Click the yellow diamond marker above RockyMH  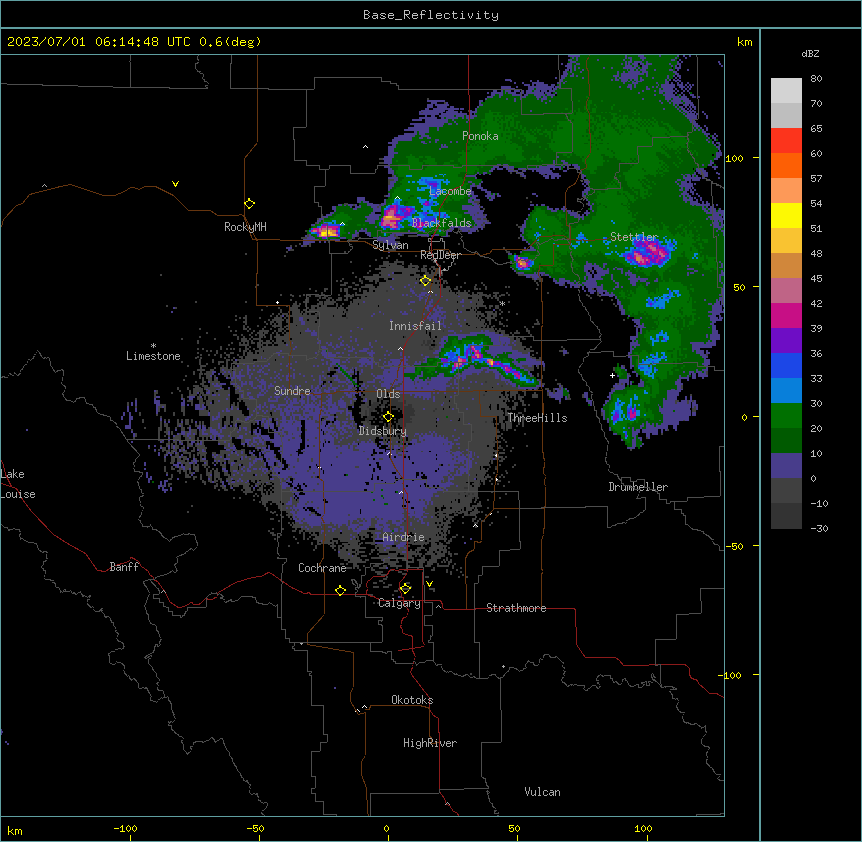pos(249,204)
